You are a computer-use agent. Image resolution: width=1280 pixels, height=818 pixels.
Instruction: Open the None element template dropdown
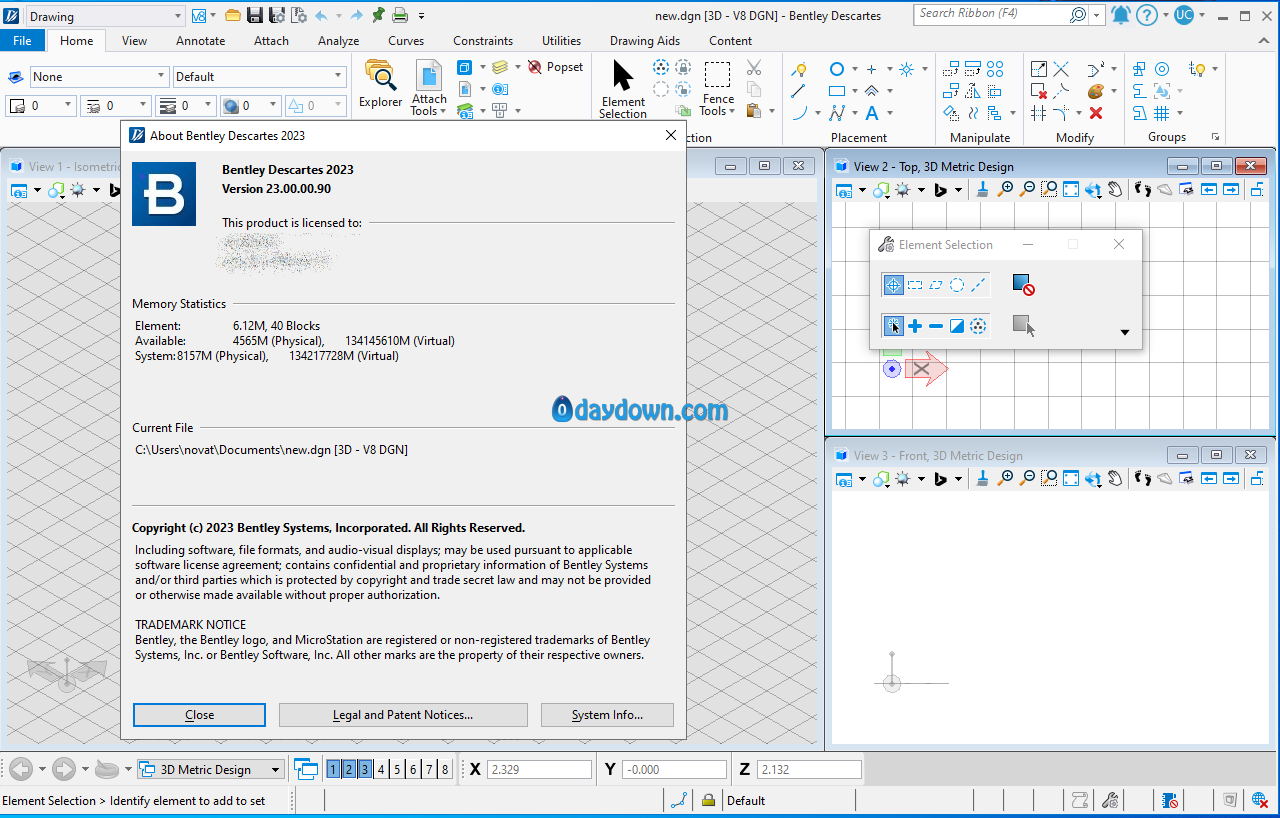click(99, 77)
